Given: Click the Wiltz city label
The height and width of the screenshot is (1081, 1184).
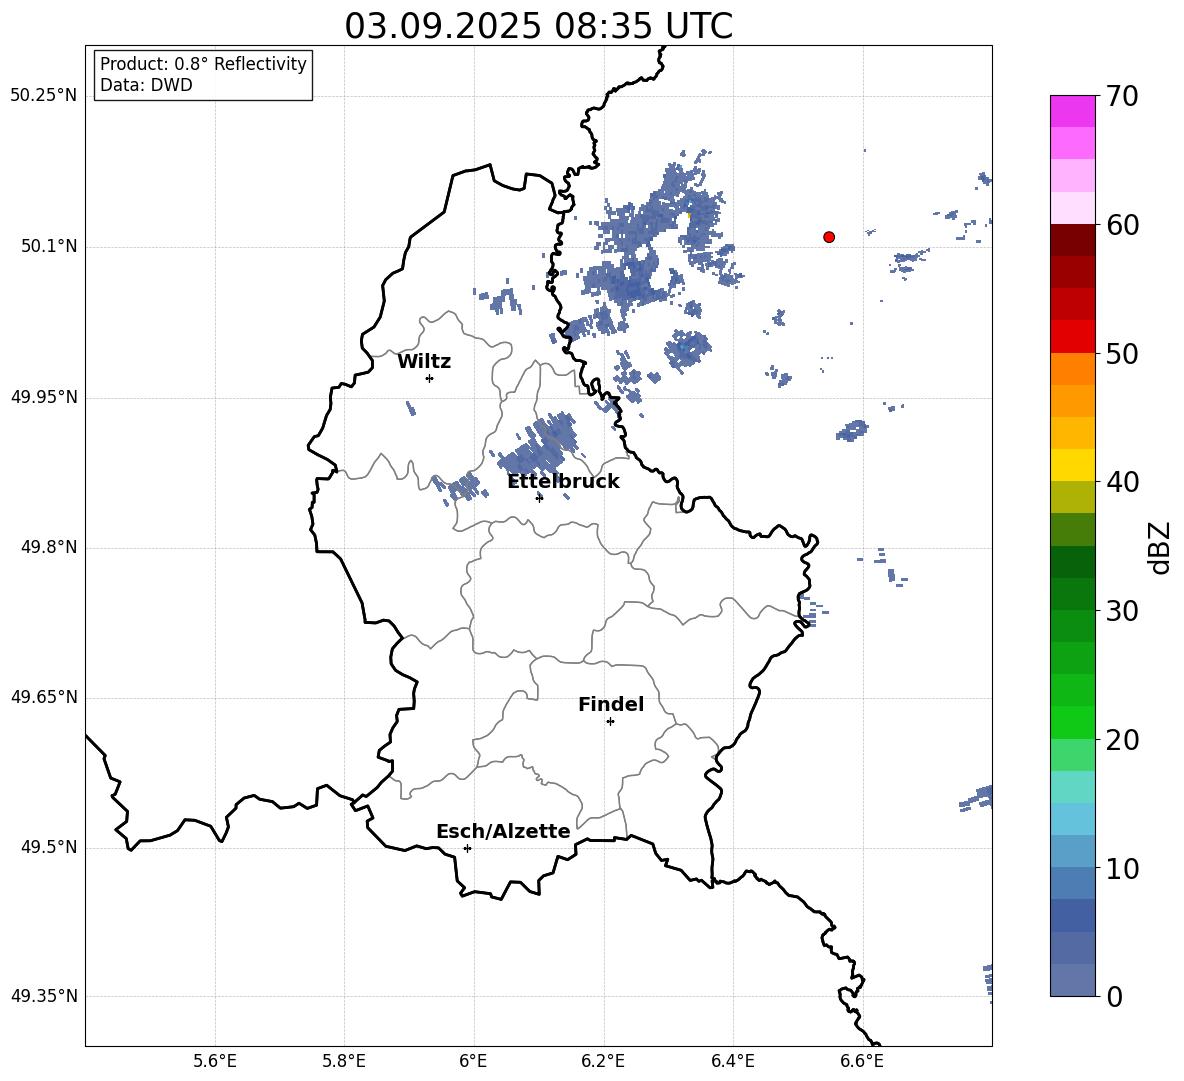Looking at the screenshot, I should coord(424,362).
